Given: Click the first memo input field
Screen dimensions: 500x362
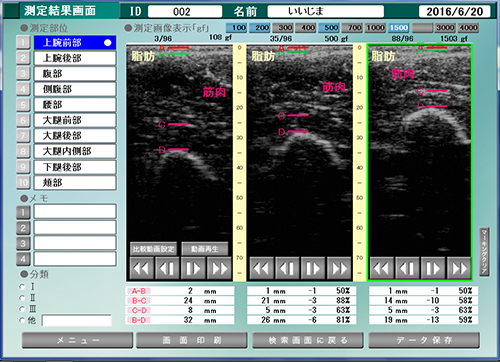Looking at the screenshot, I should (x=75, y=211).
